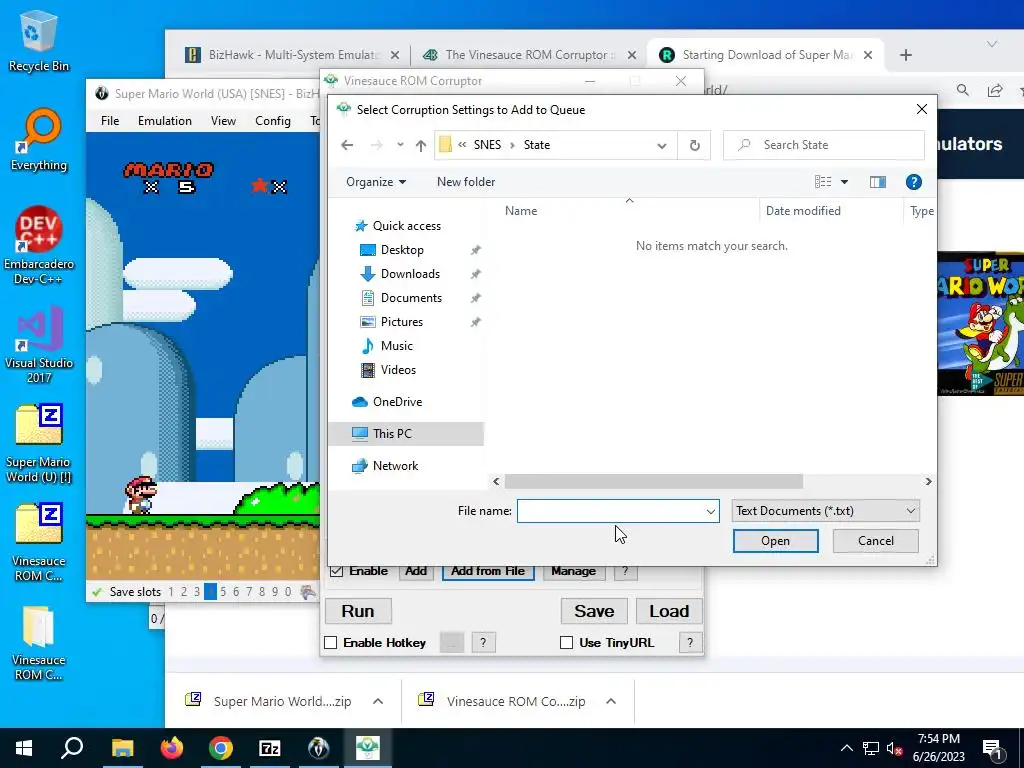Expand the address path history chevron
Image resolution: width=1024 pixels, height=768 pixels.
[662, 145]
